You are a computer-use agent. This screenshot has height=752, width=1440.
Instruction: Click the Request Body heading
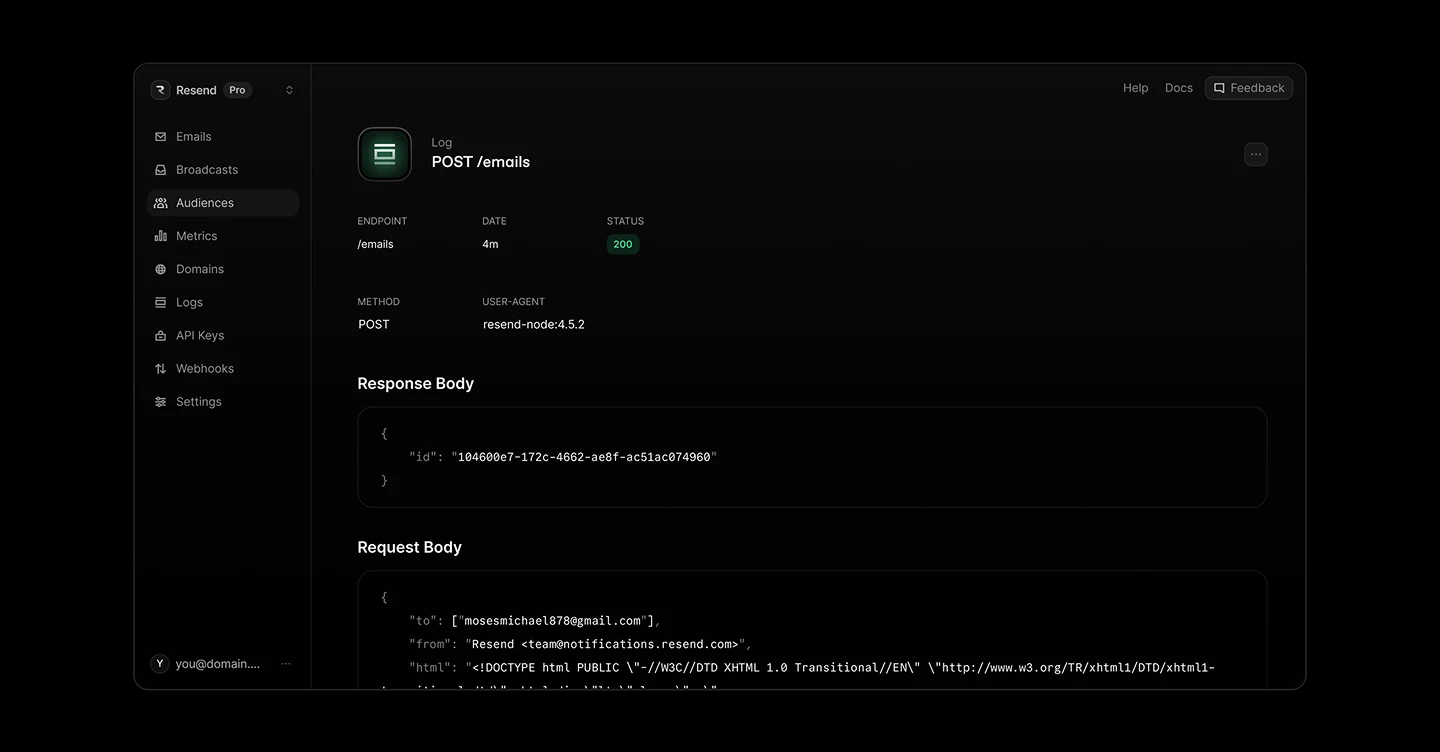(410, 547)
